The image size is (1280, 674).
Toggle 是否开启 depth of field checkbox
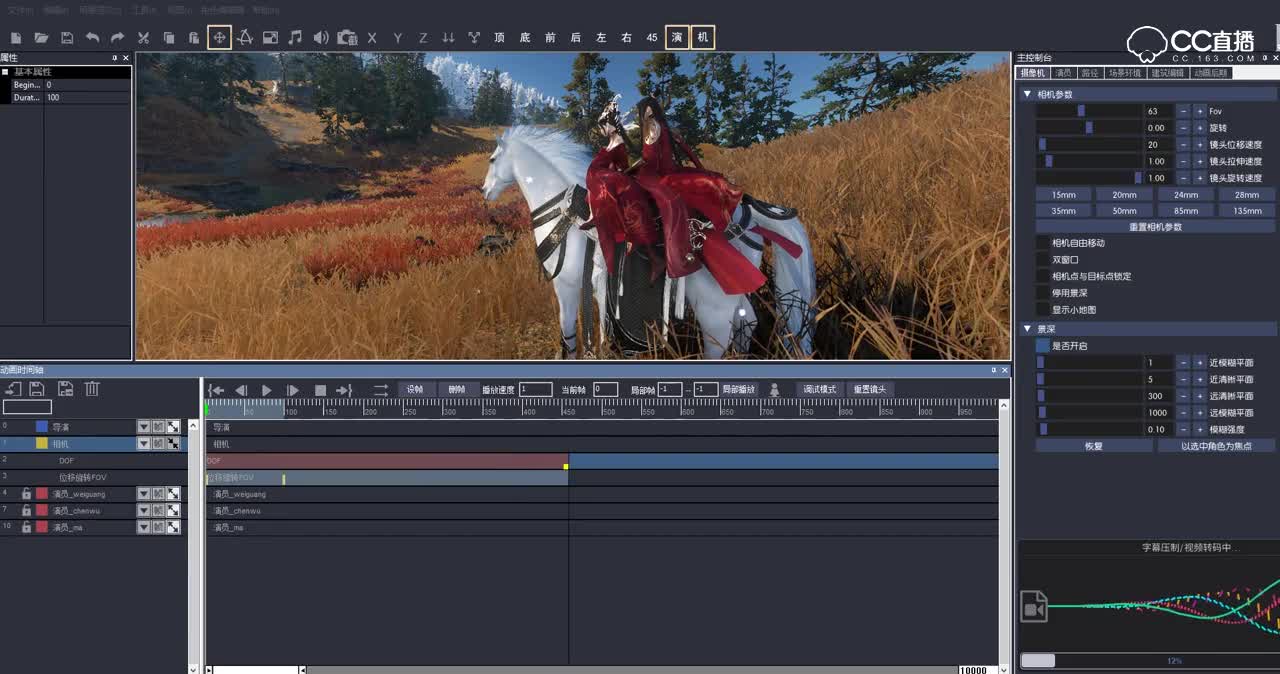(1043, 345)
